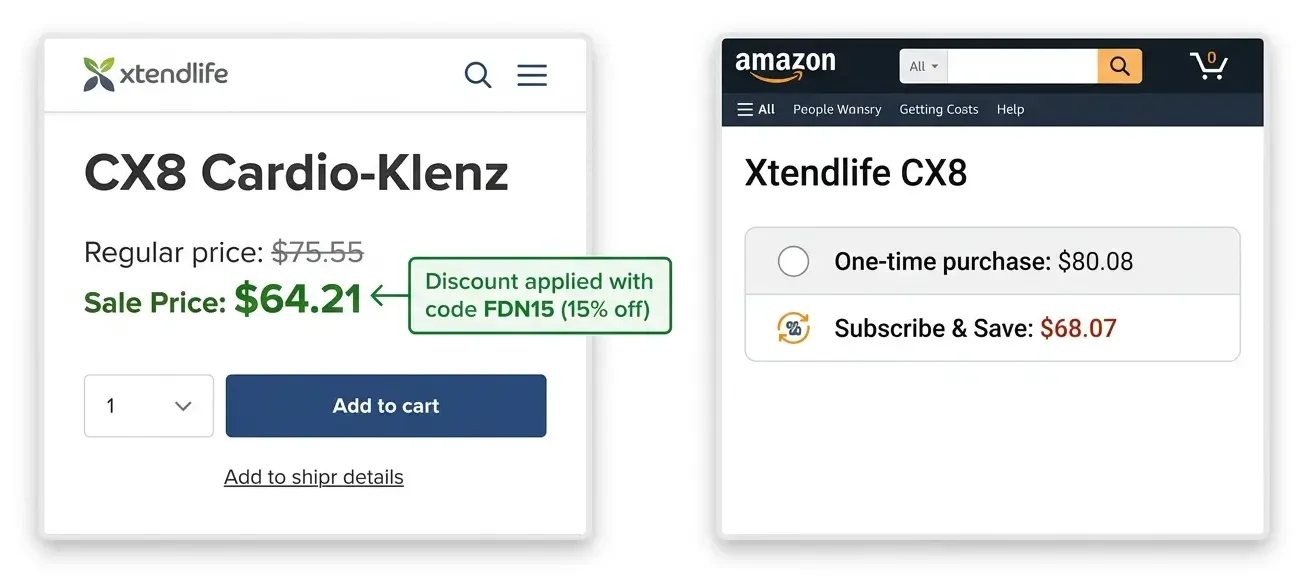Screen dimensions: 1307x583
Task: Open the xtendlife hamburger menu
Action: 531,74
